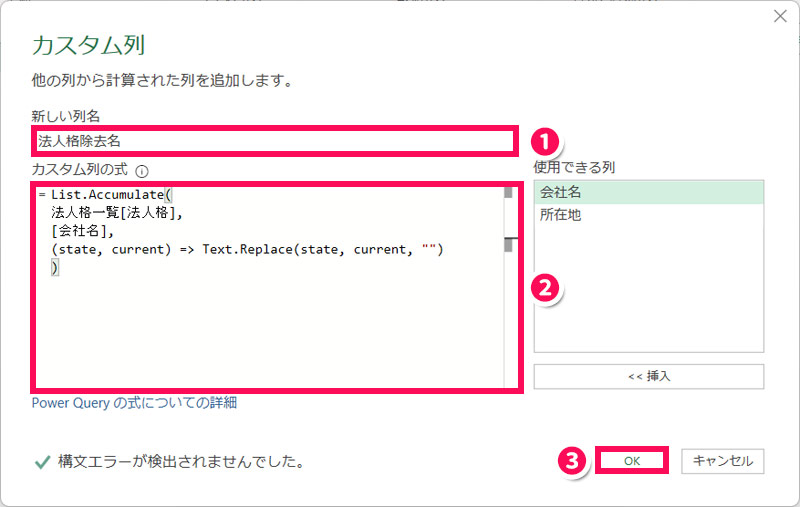Click the info icon beside カスタム列の式
800x507 pixels.
click(x=142, y=171)
